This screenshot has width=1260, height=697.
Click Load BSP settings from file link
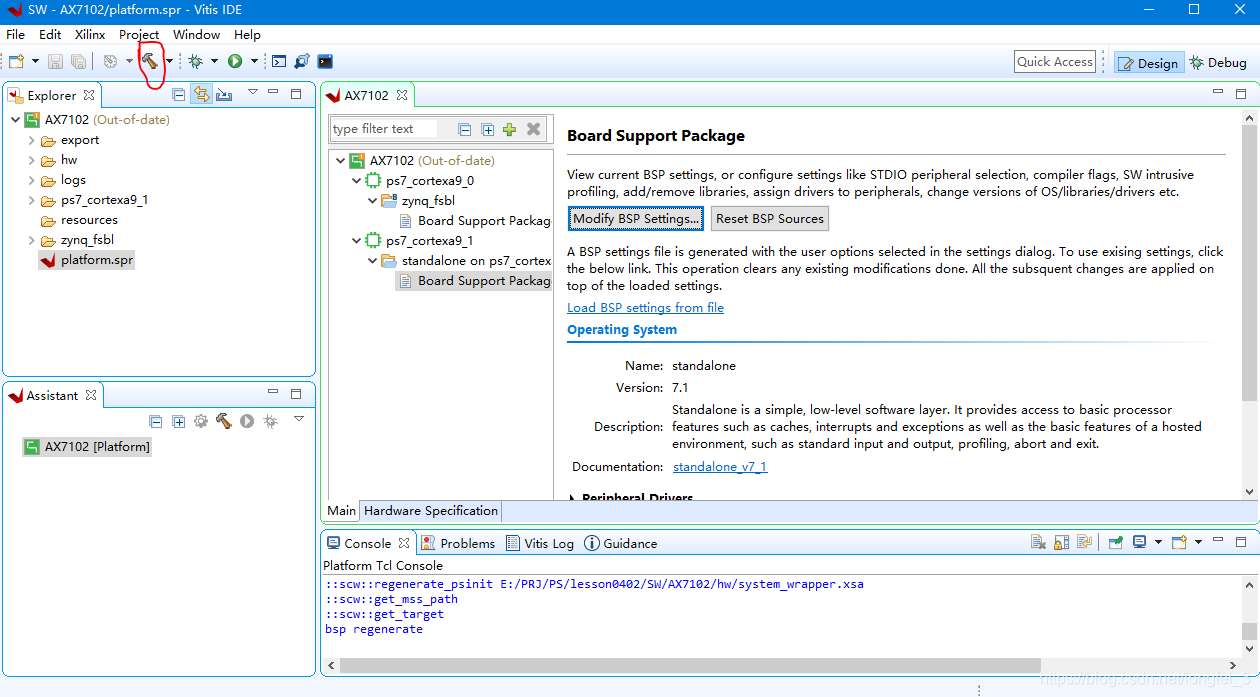coord(645,308)
